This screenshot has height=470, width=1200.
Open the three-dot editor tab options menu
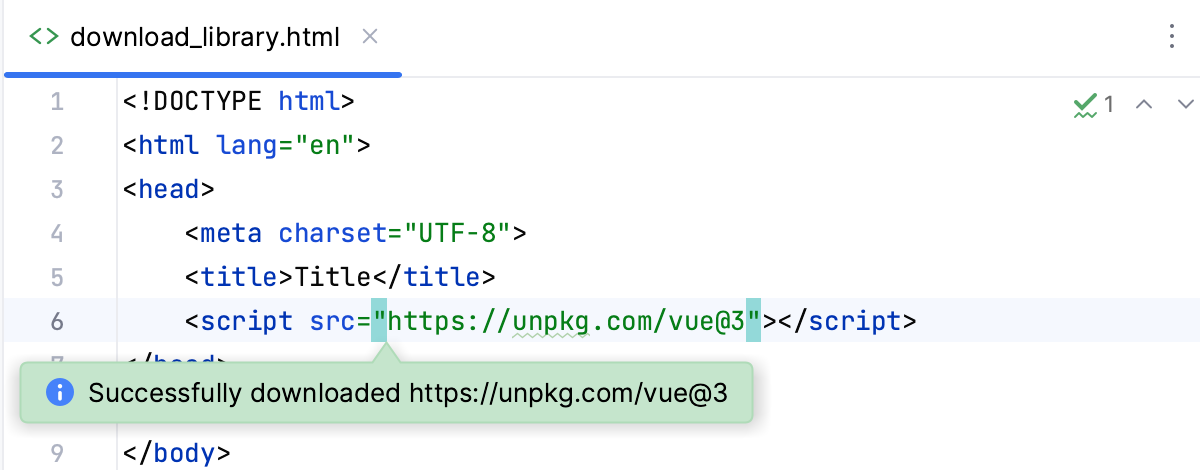point(1172,38)
